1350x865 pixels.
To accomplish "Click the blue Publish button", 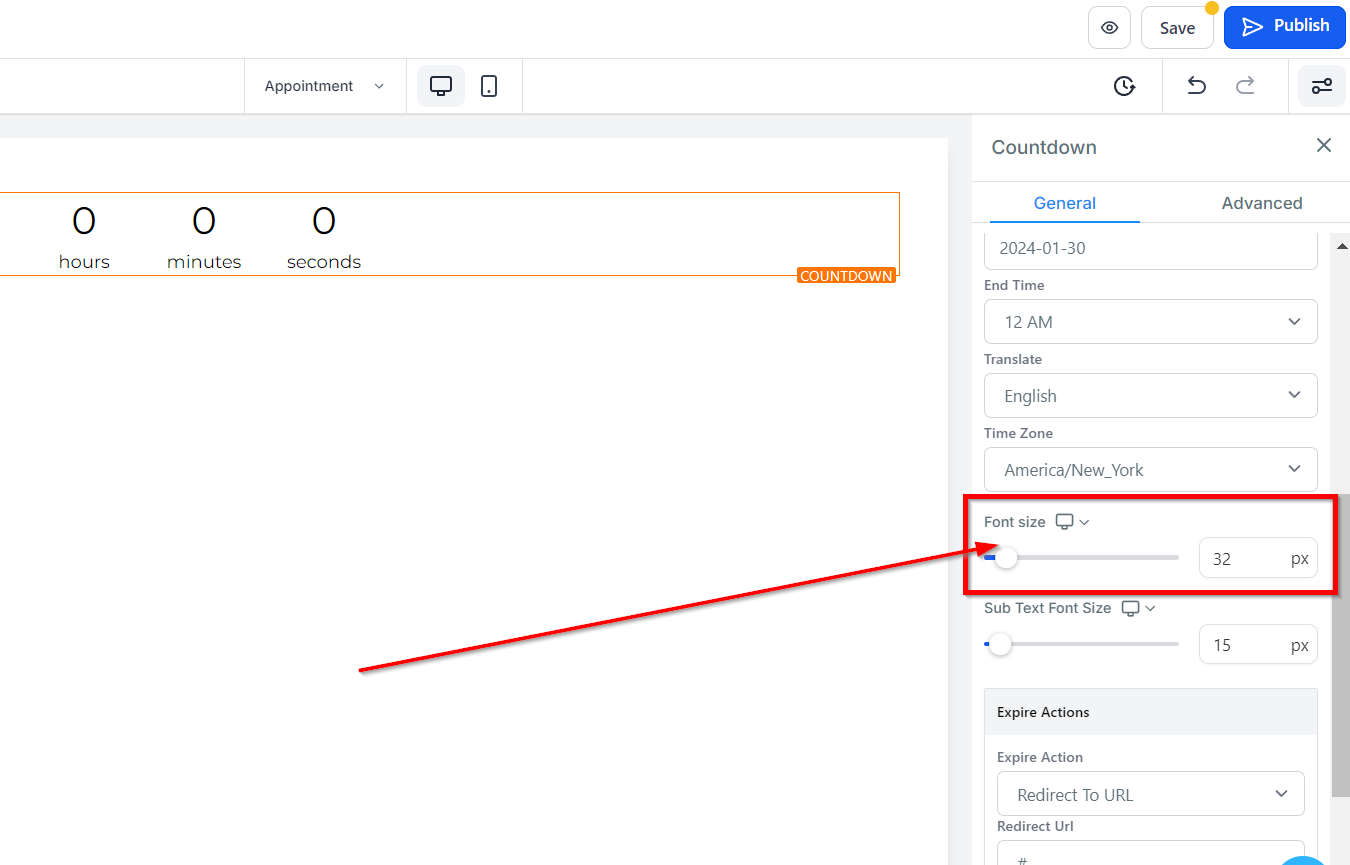I will click(1284, 27).
